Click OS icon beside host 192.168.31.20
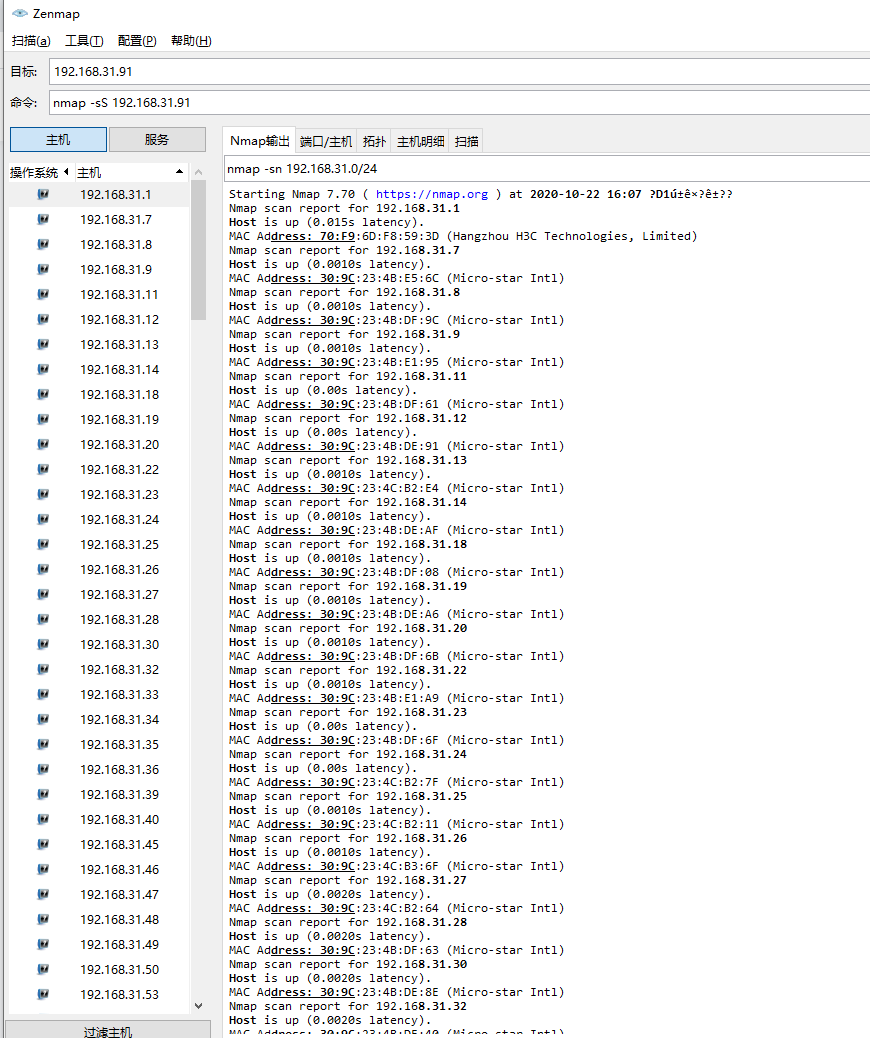 [x=43, y=444]
